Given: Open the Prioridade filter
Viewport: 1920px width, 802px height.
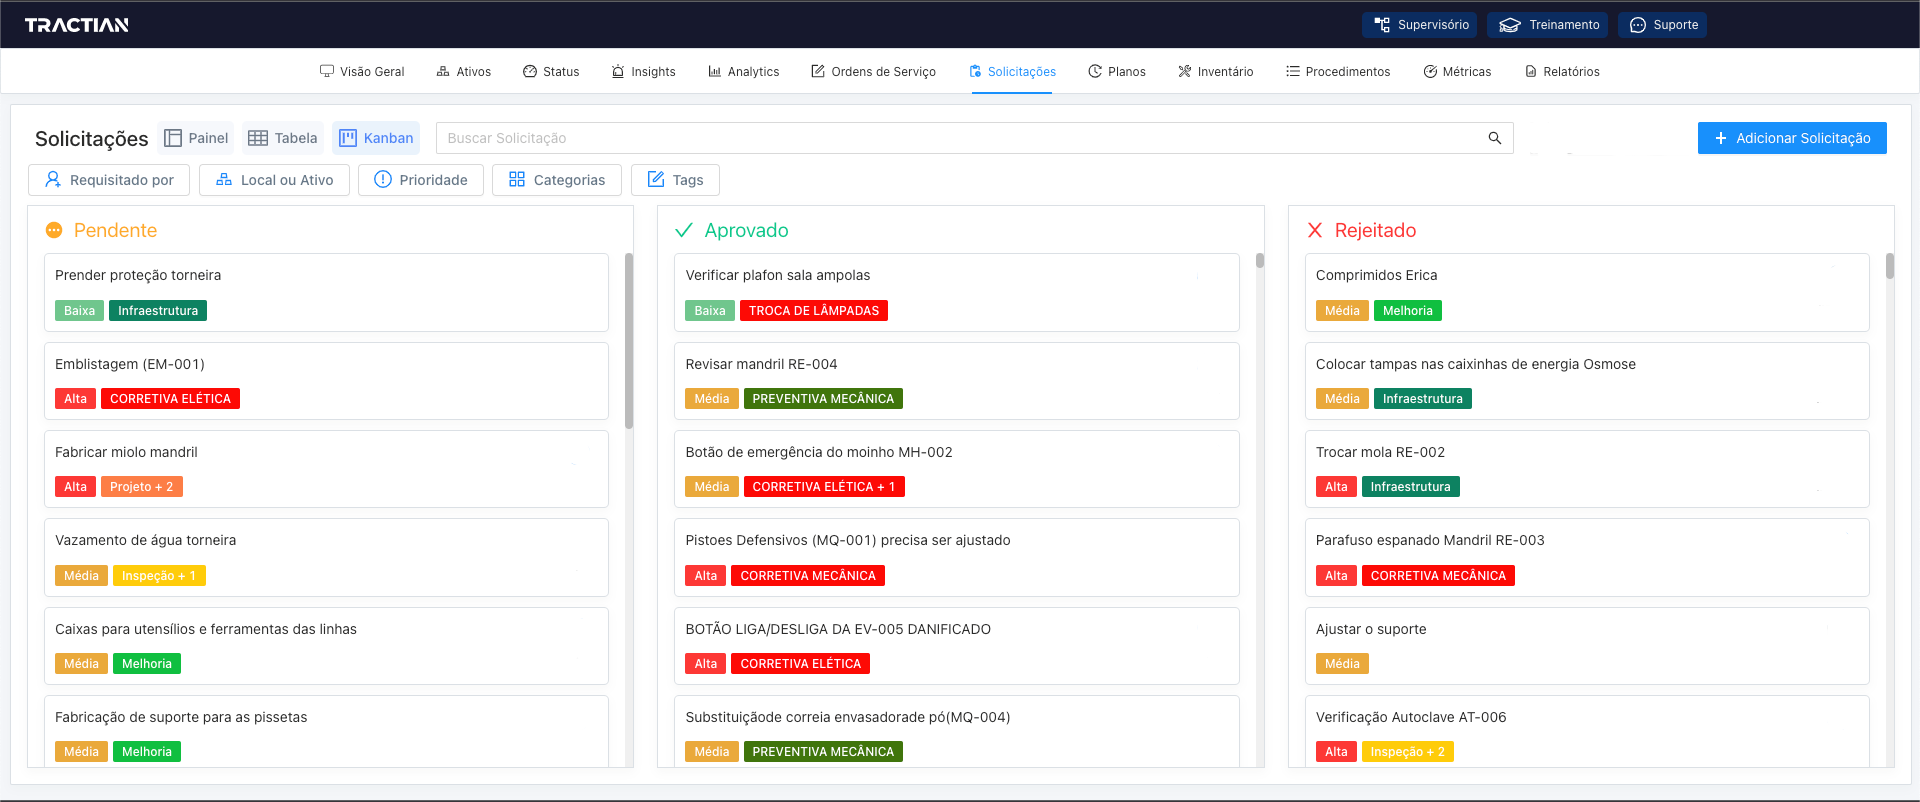Looking at the screenshot, I should [x=421, y=180].
